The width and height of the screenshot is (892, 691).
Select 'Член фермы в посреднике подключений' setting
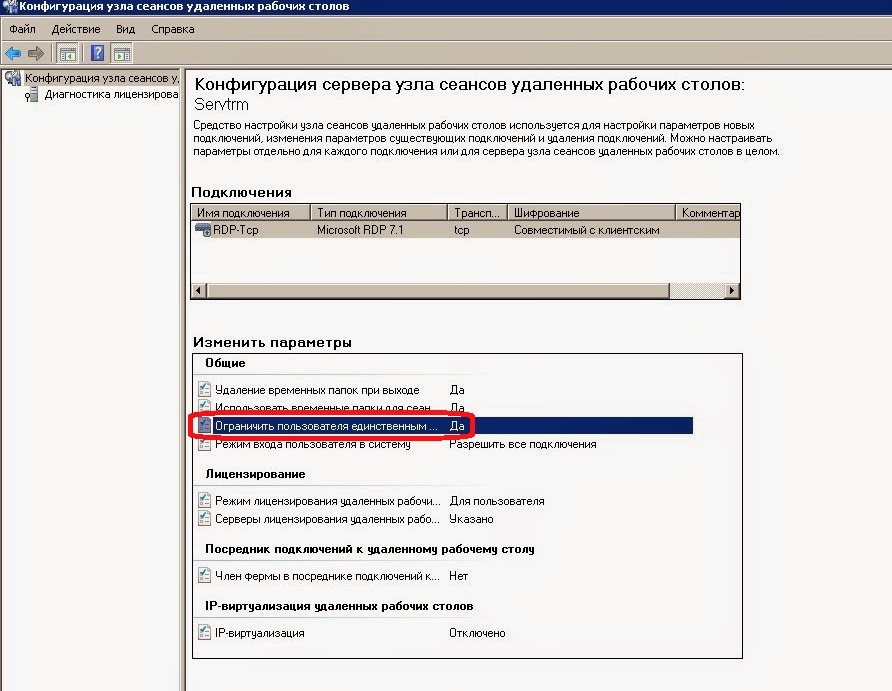[327, 576]
